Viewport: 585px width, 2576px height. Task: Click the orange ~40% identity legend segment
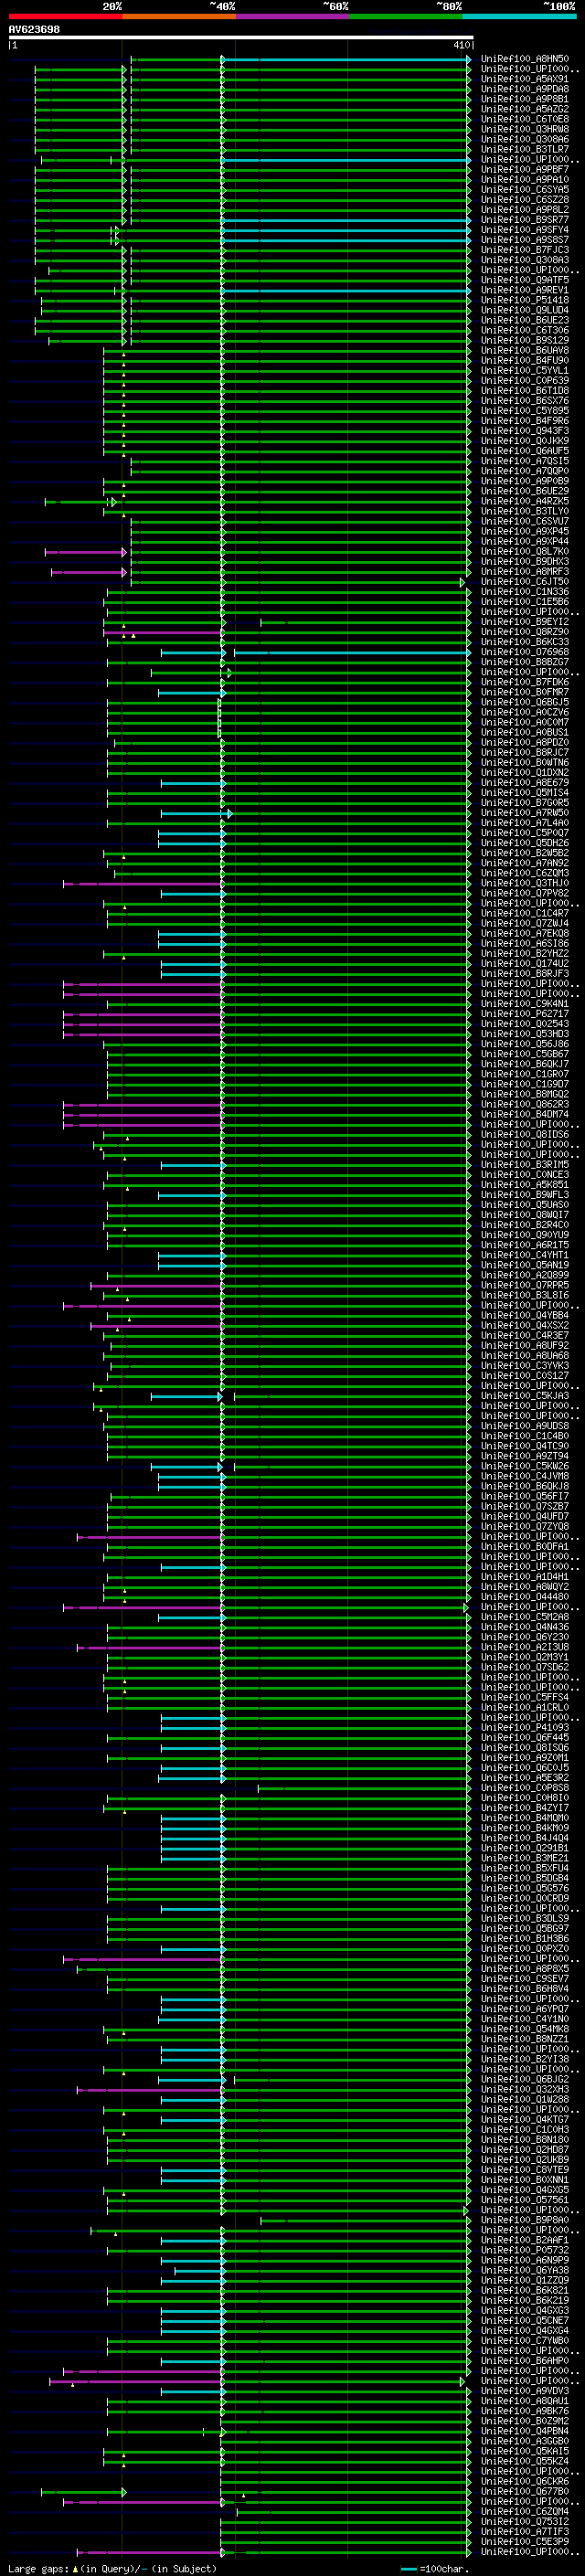[179, 16]
